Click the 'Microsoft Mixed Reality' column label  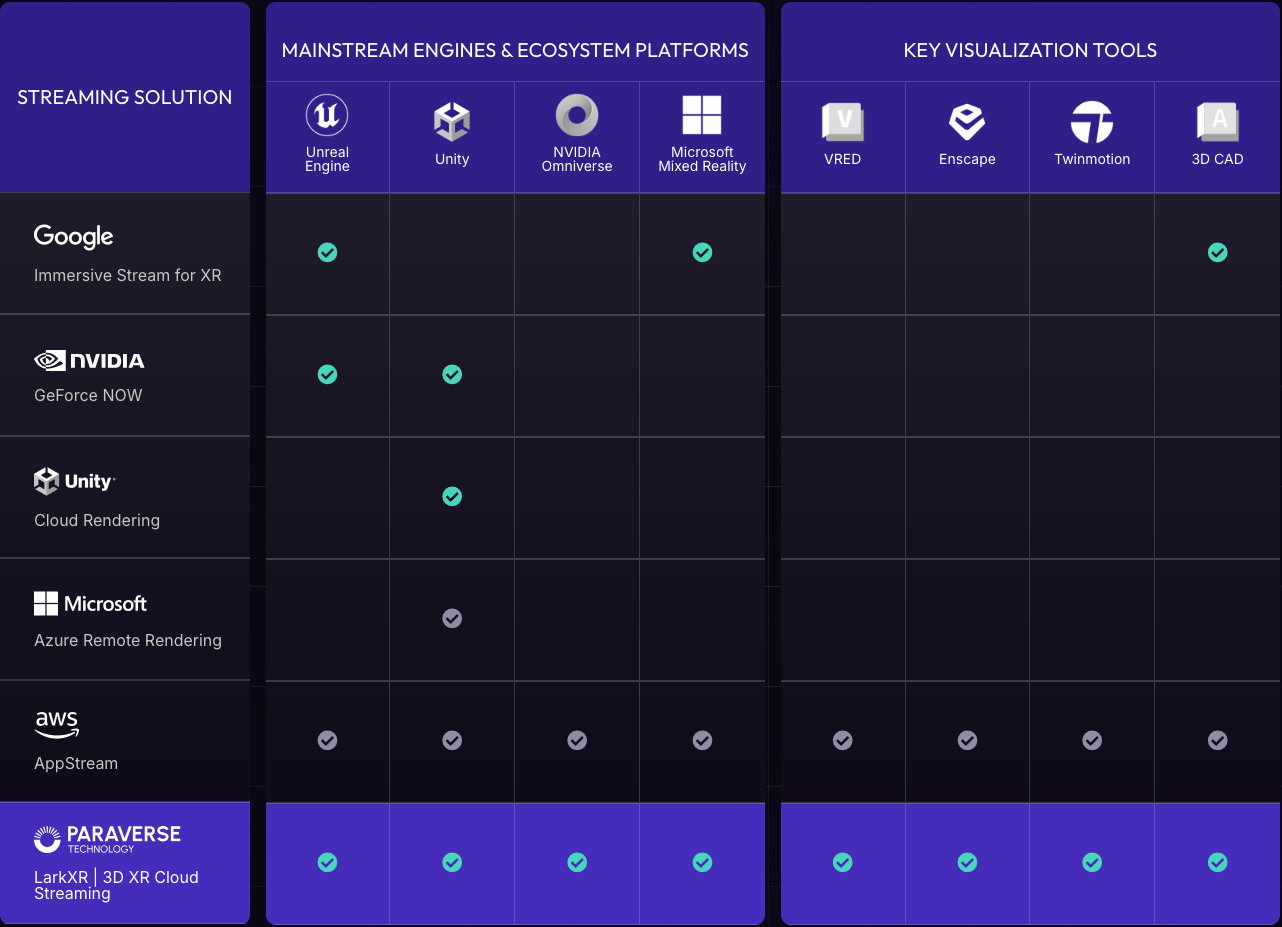coord(702,159)
